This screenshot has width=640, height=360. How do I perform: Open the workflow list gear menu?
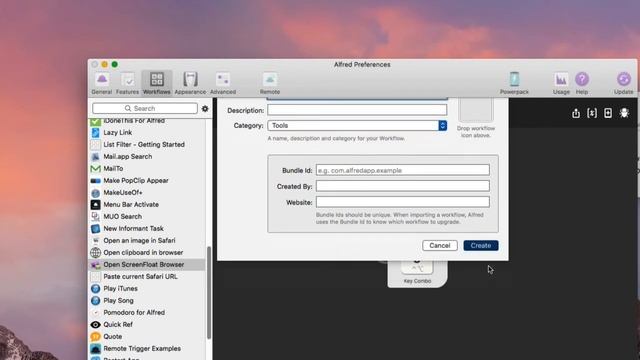[x=205, y=109]
